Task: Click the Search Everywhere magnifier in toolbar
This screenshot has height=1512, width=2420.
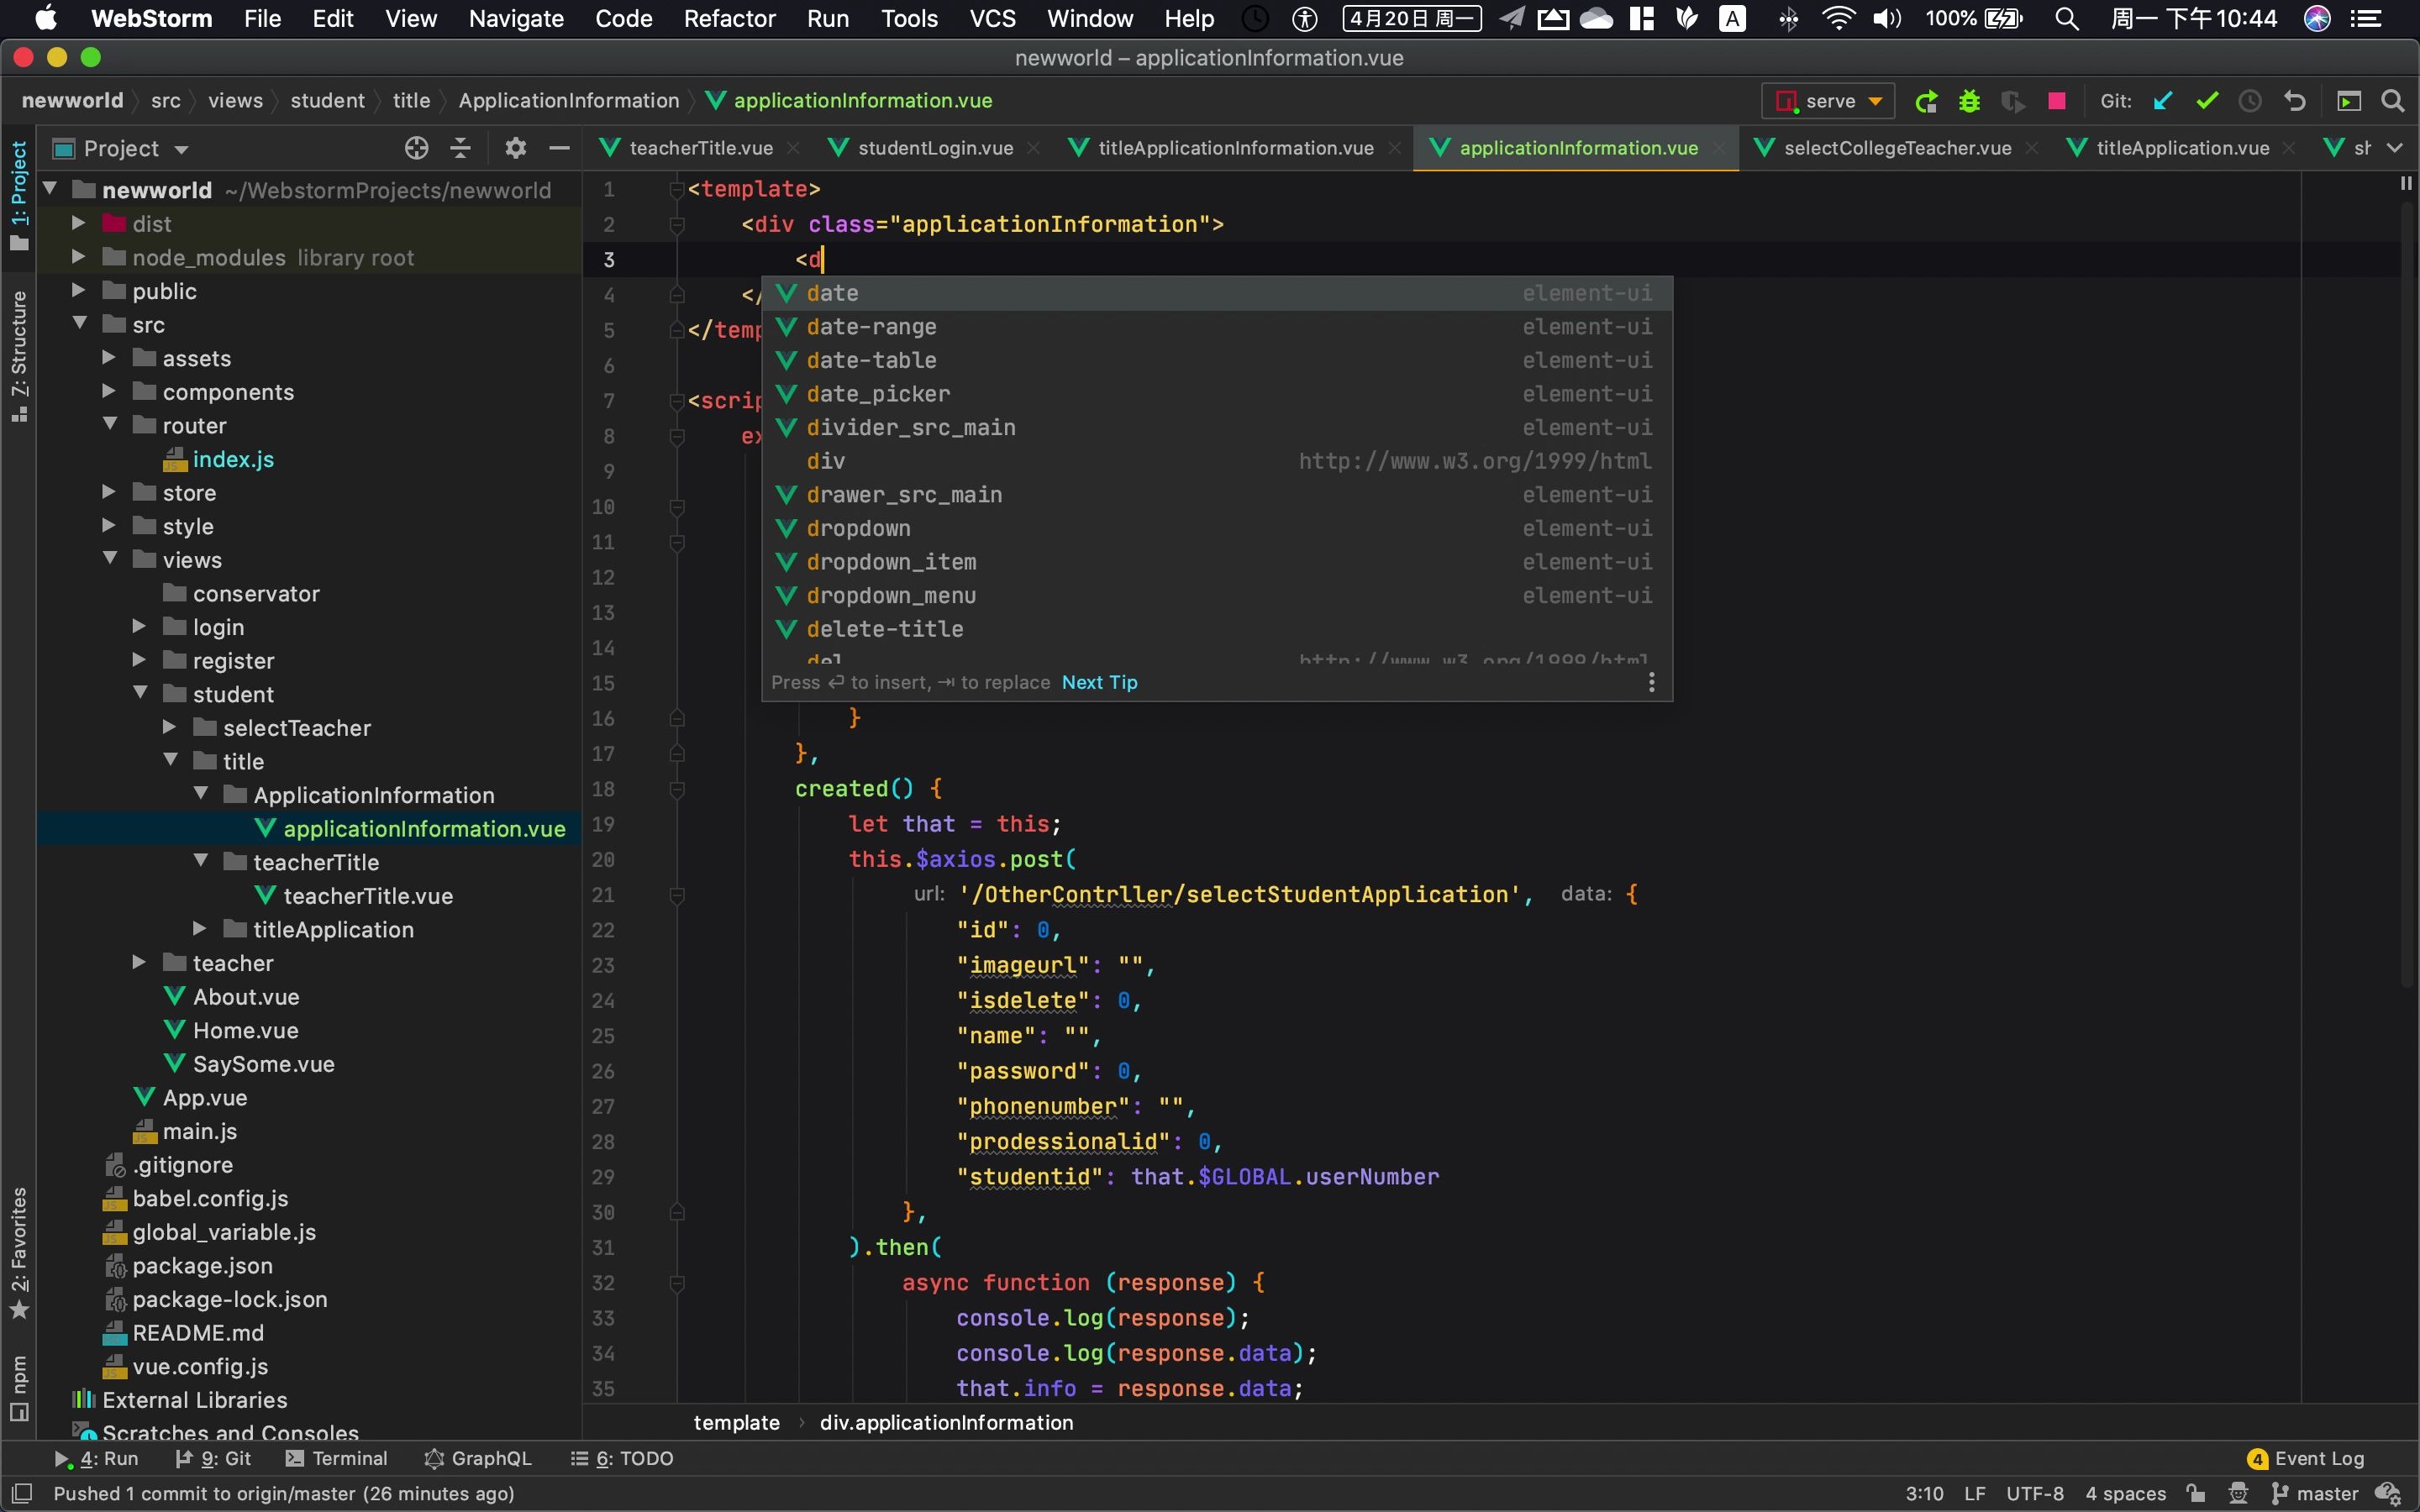Action: click(2392, 101)
